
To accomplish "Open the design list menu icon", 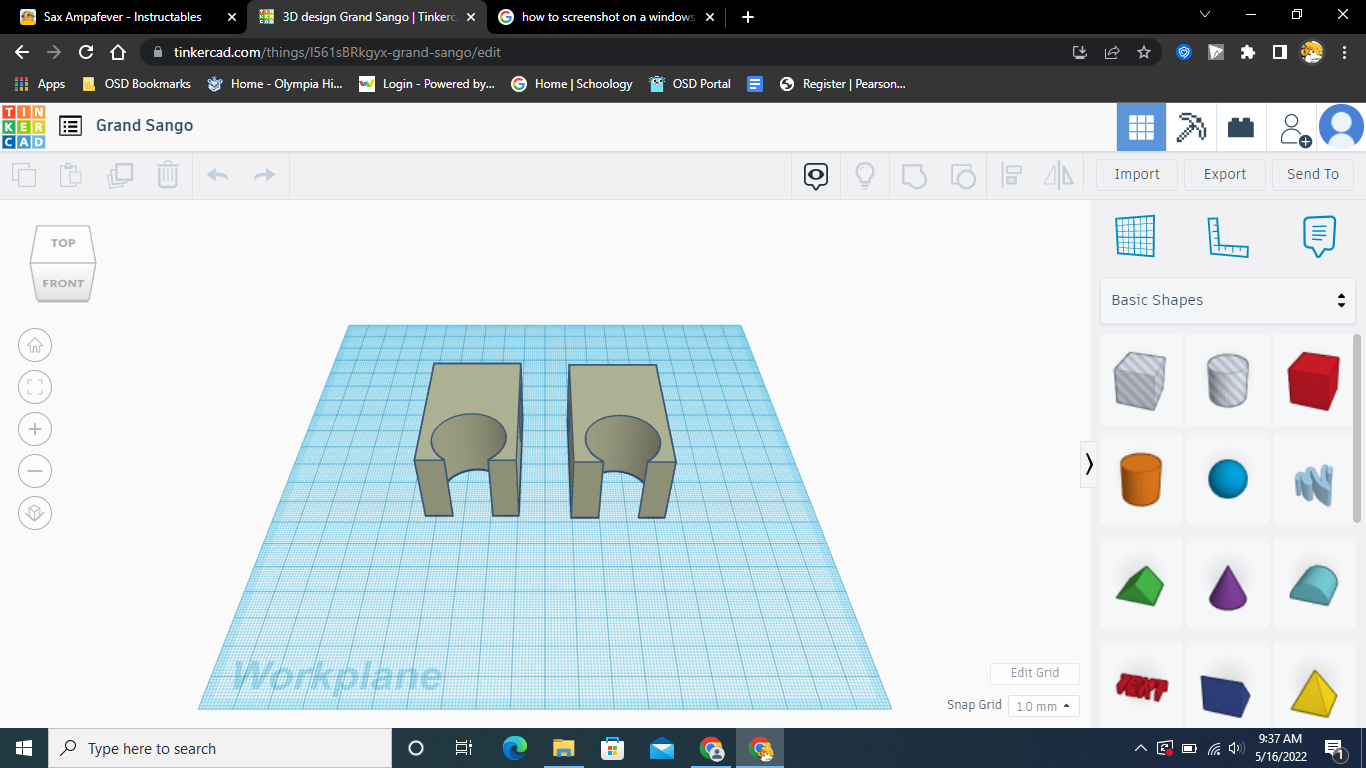I will coord(70,126).
